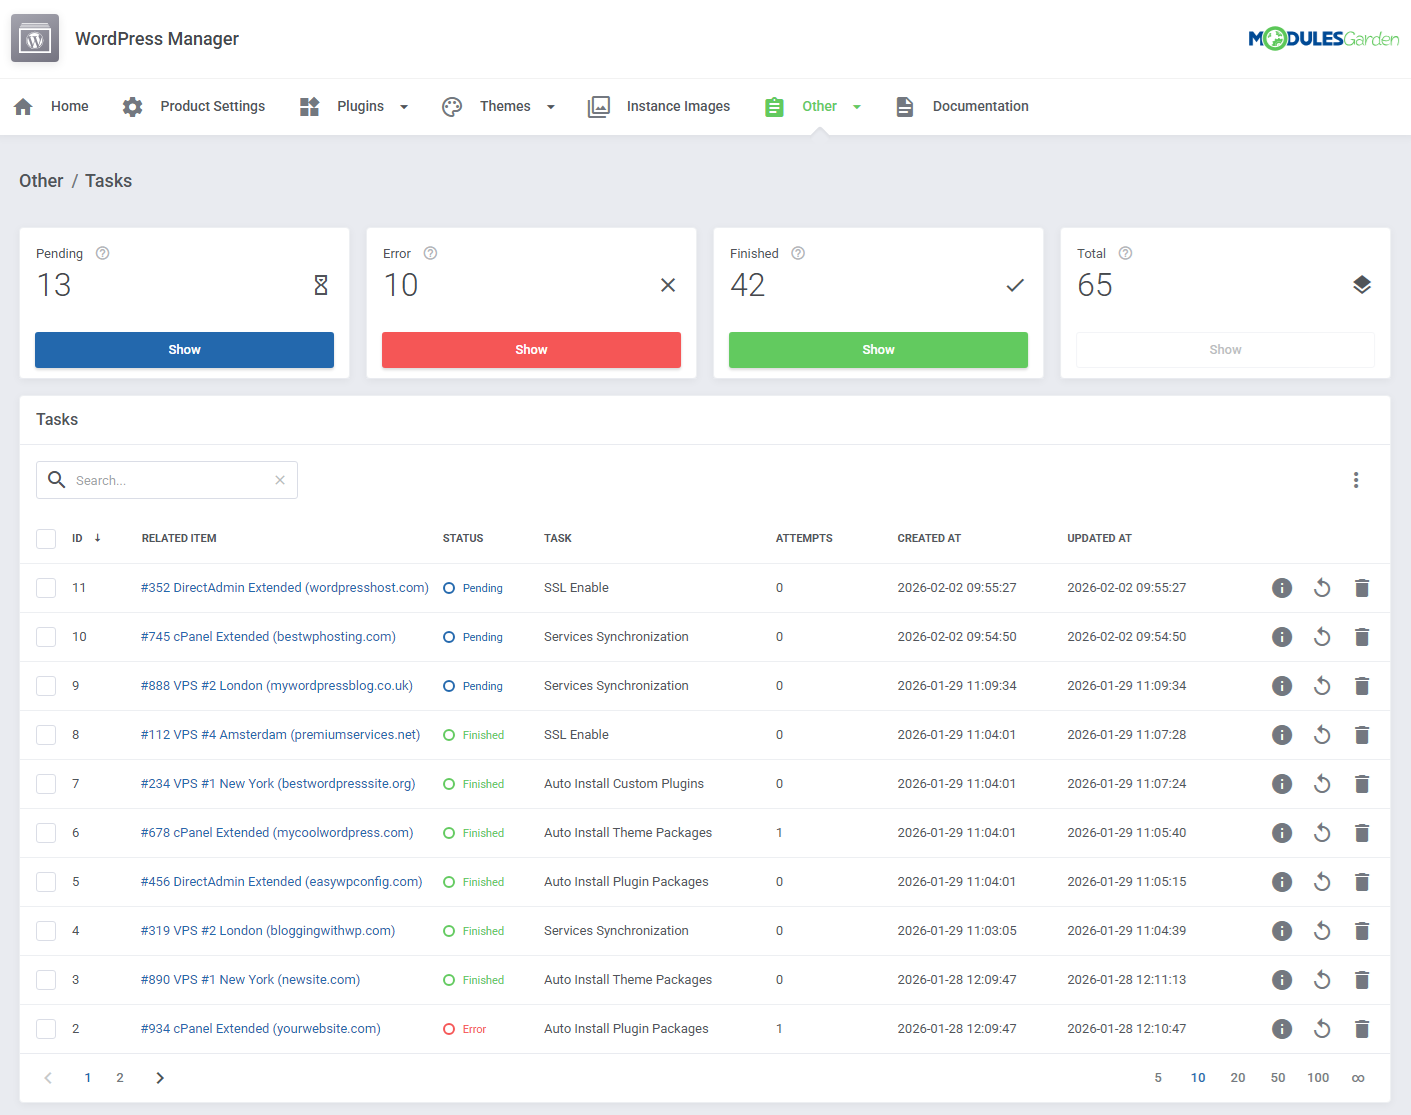The height and width of the screenshot is (1115, 1411).
Task: Open item #352 DirectAdmin Extended link
Action: pos(284,587)
